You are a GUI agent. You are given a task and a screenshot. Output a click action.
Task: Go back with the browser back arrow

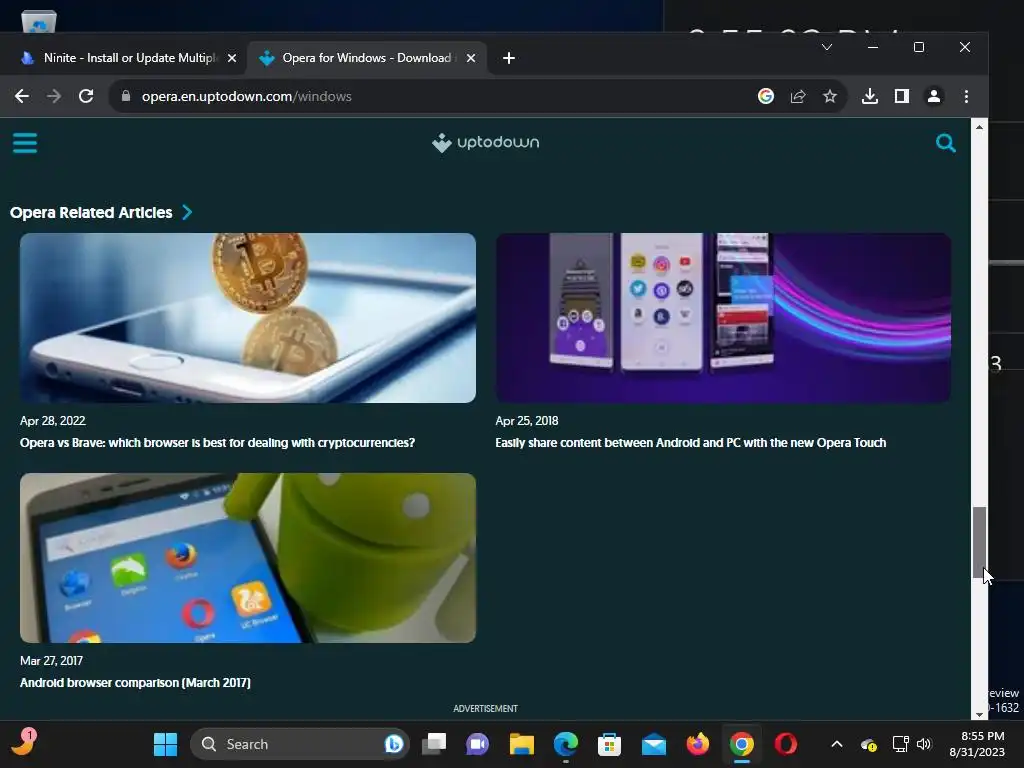(22, 97)
